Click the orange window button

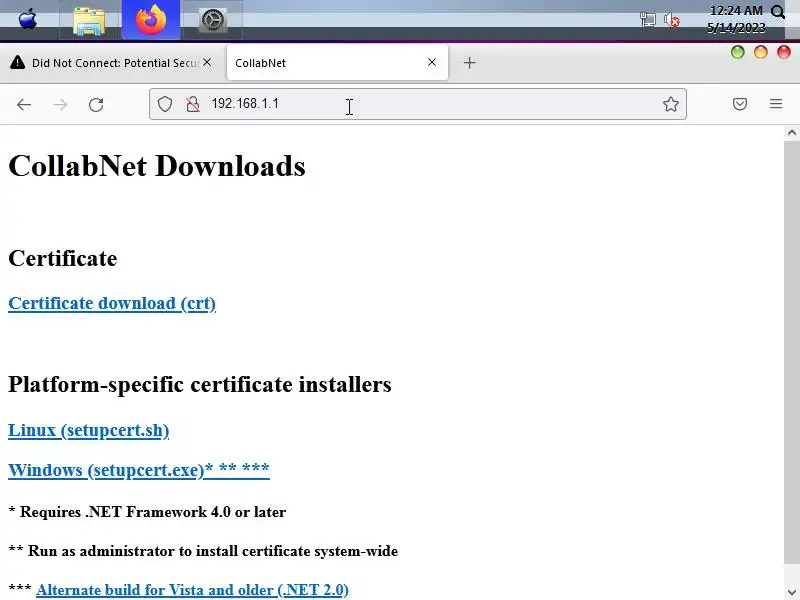tap(761, 52)
